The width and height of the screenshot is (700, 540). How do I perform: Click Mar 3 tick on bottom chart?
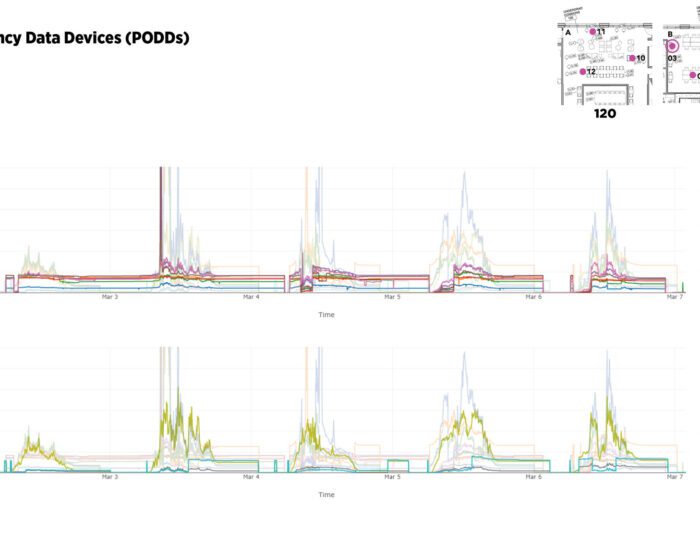pos(109,477)
